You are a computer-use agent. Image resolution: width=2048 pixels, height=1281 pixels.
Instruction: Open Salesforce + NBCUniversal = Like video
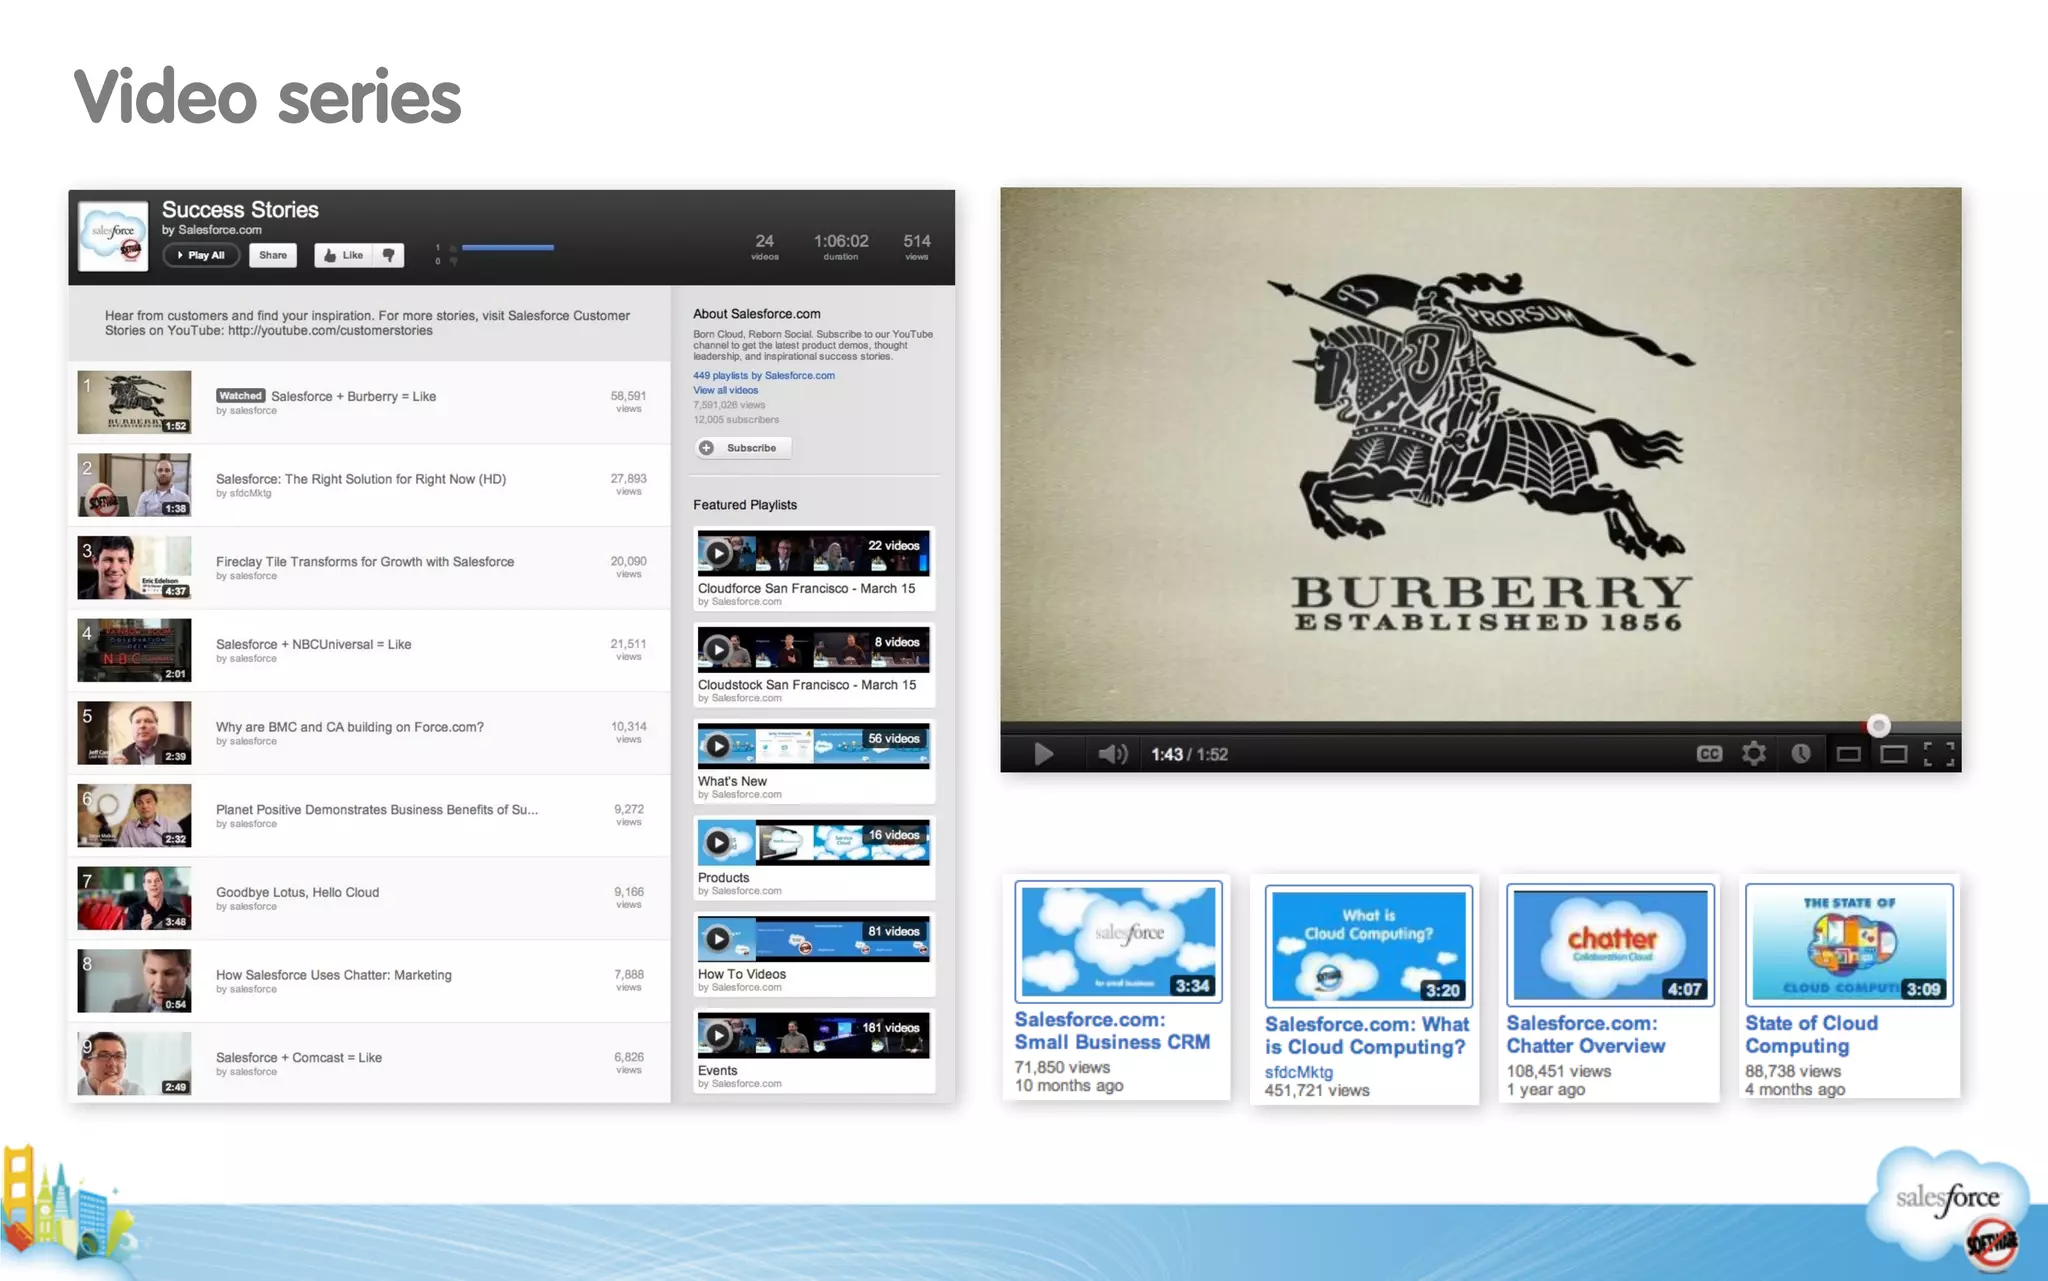313,645
